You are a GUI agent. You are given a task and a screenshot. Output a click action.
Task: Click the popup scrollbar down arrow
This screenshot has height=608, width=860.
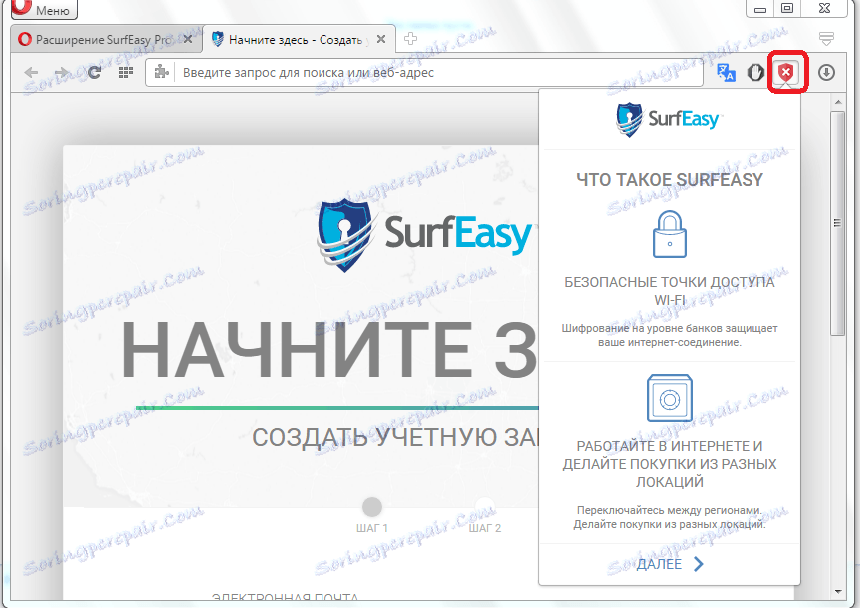click(840, 592)
